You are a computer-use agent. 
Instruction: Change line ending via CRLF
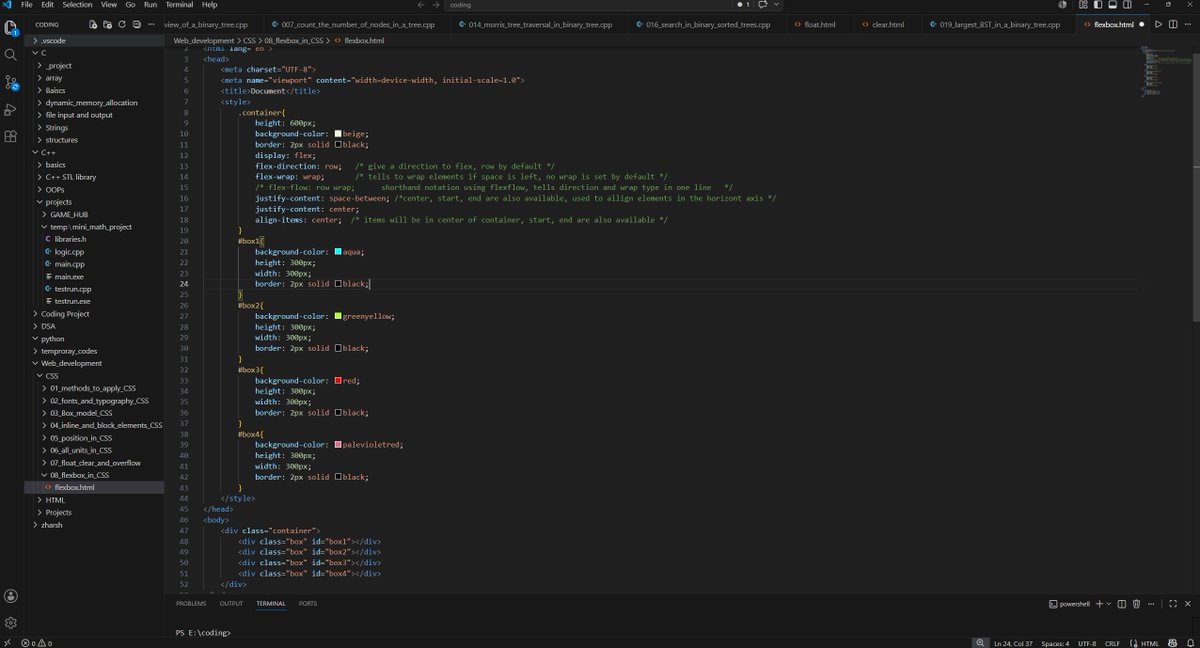point(1113,643)
